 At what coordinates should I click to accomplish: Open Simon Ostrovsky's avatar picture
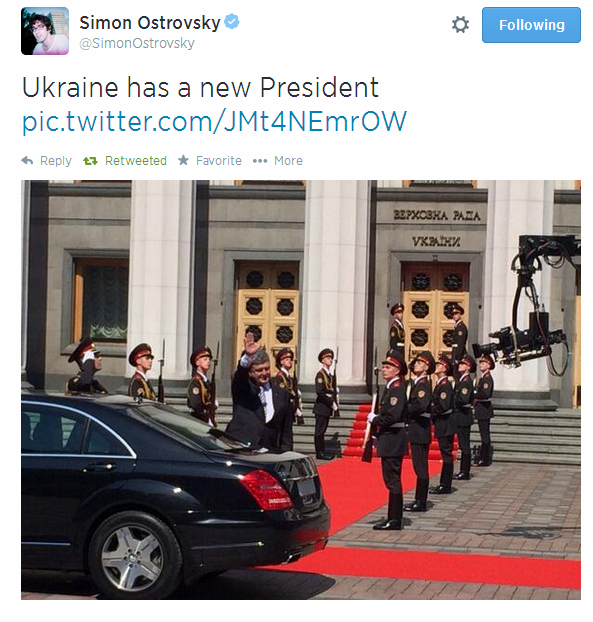point(45,31)
